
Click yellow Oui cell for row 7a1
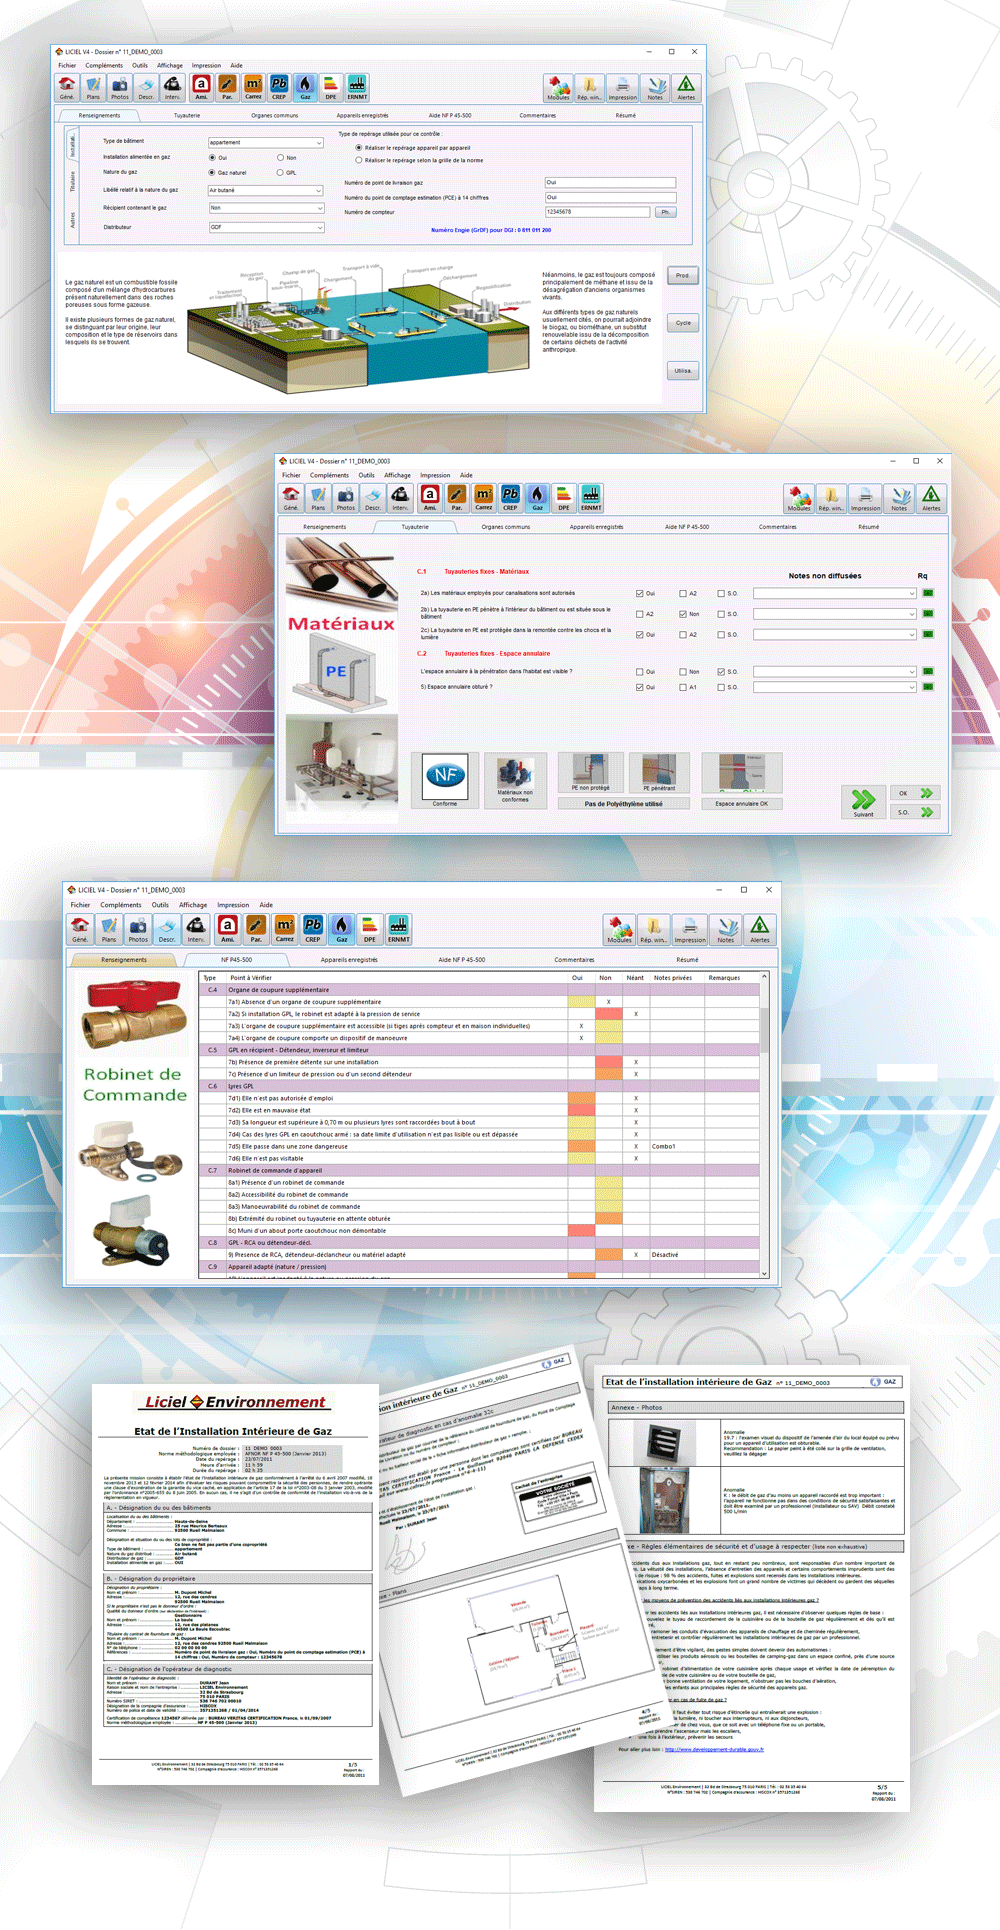(581, 1002)
